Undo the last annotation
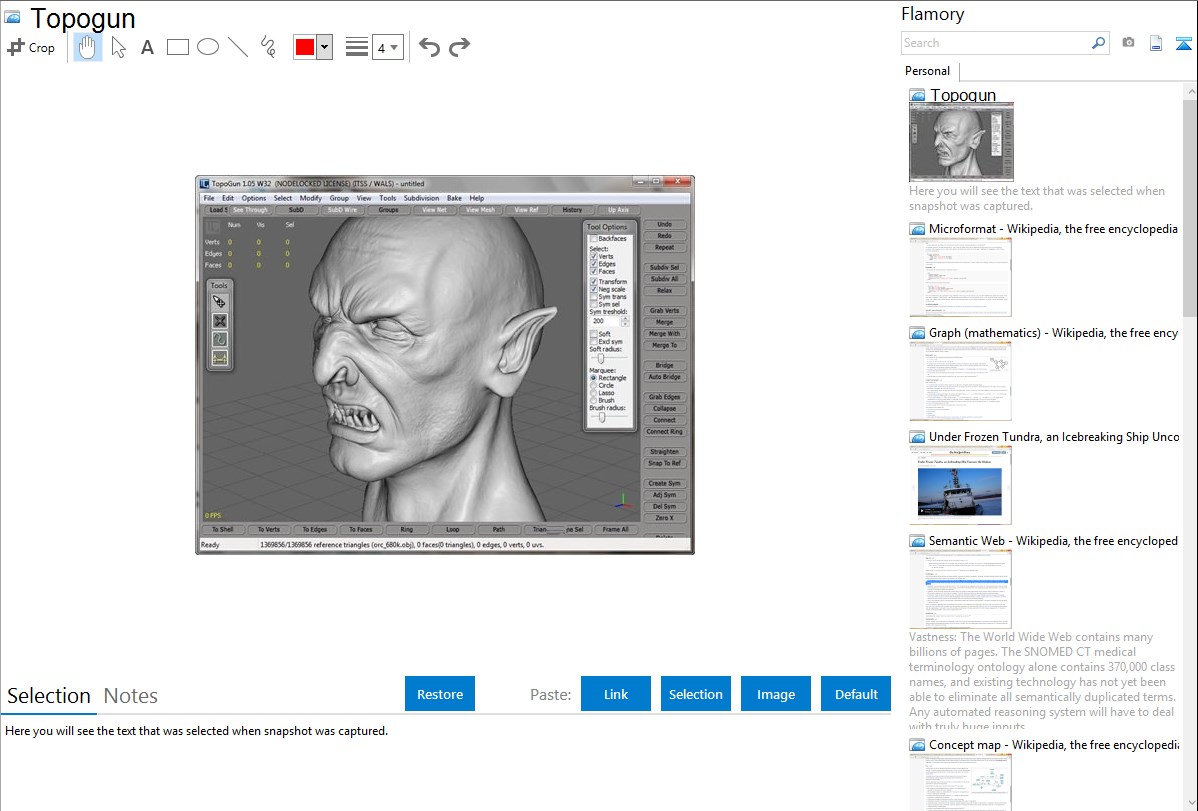The width and height of the screenshot is (1198, 811). click(x=429, y=47)
